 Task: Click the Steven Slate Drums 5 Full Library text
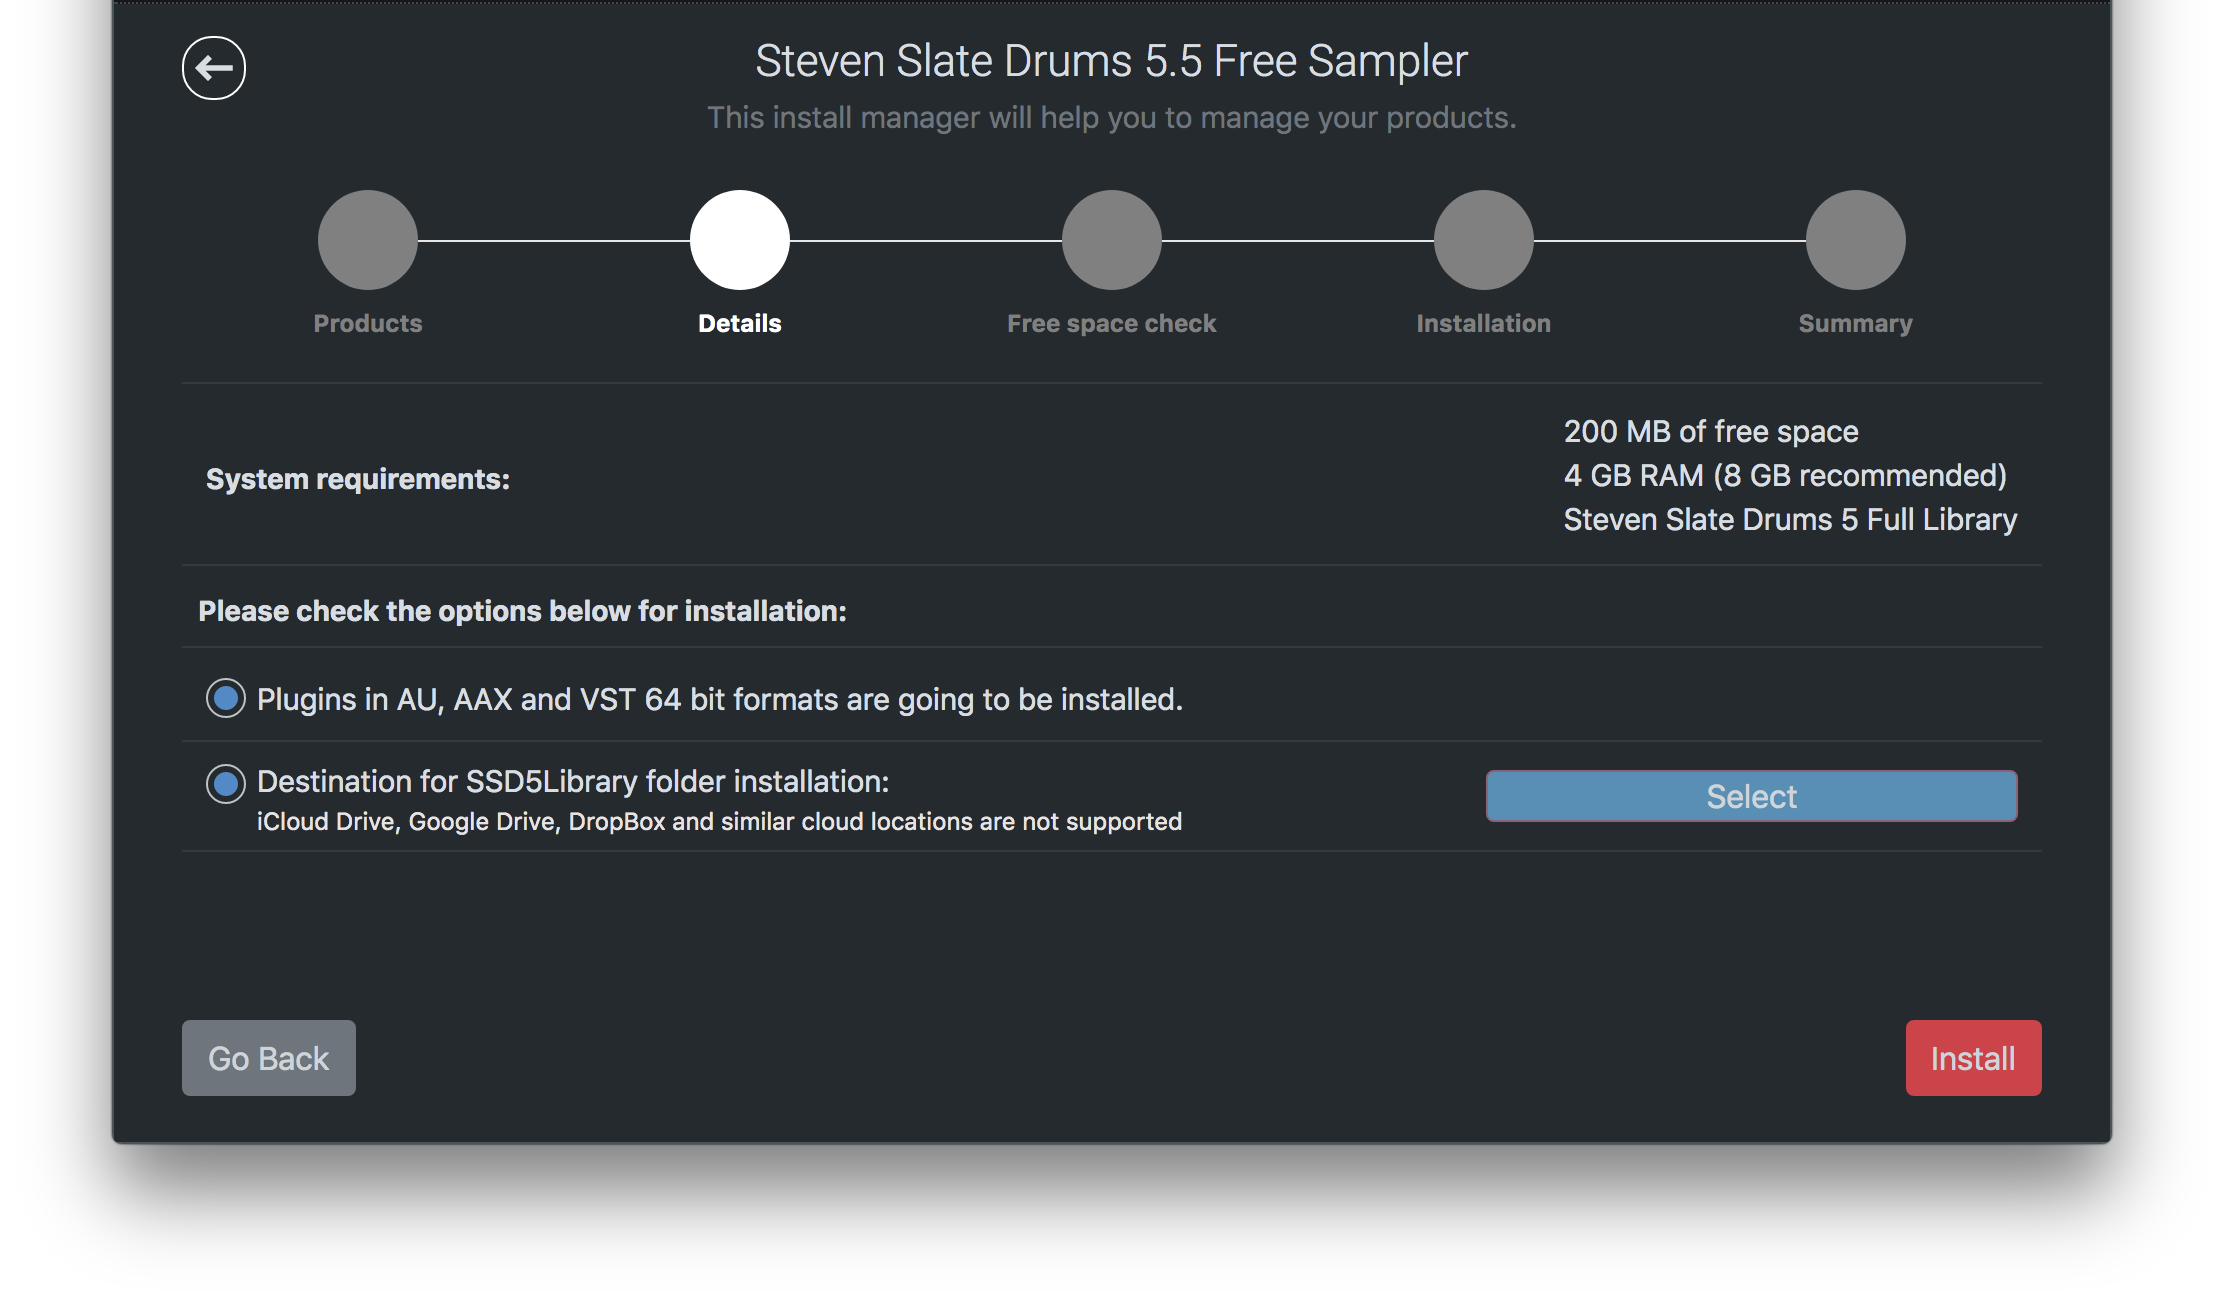click(x=1790, y=520)
